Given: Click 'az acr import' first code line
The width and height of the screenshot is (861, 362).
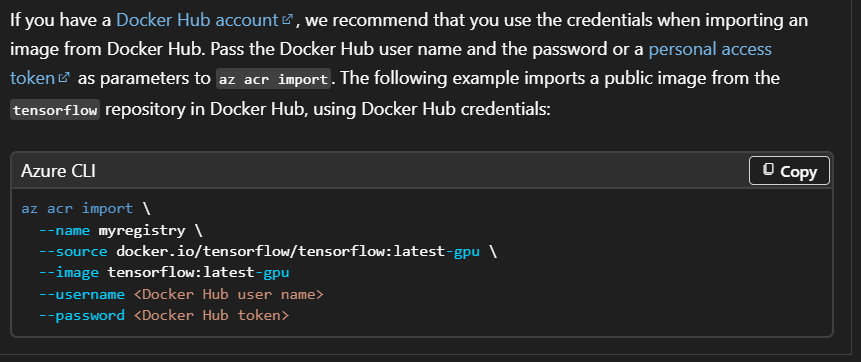Looking at the screenshot, I should coord(77,209).
